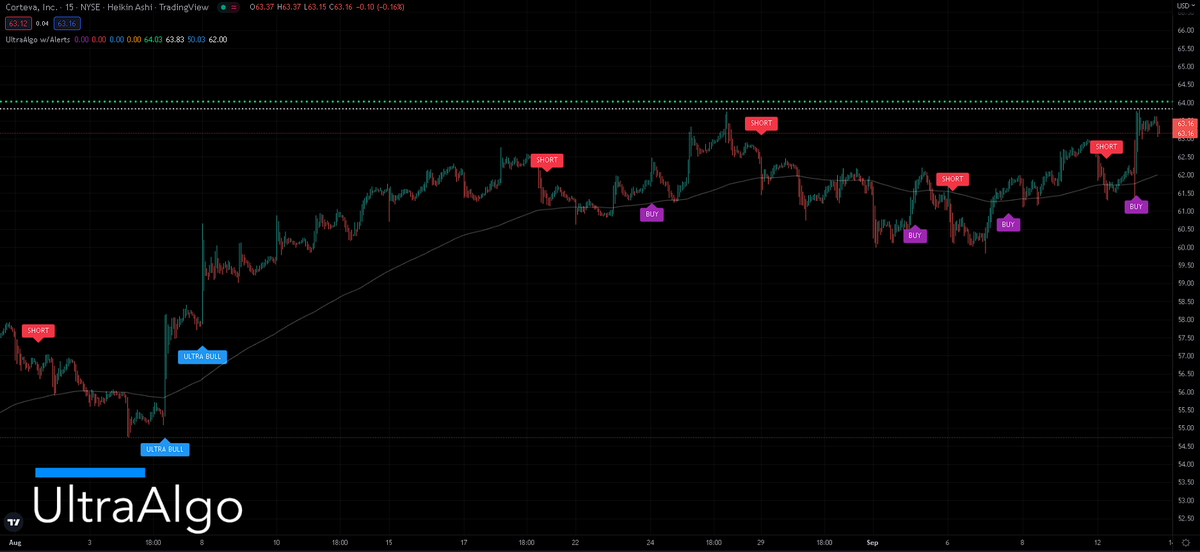Click the 64.00 price axis label
This screenshot has width=1200, height=552.
coord(1184,103)
